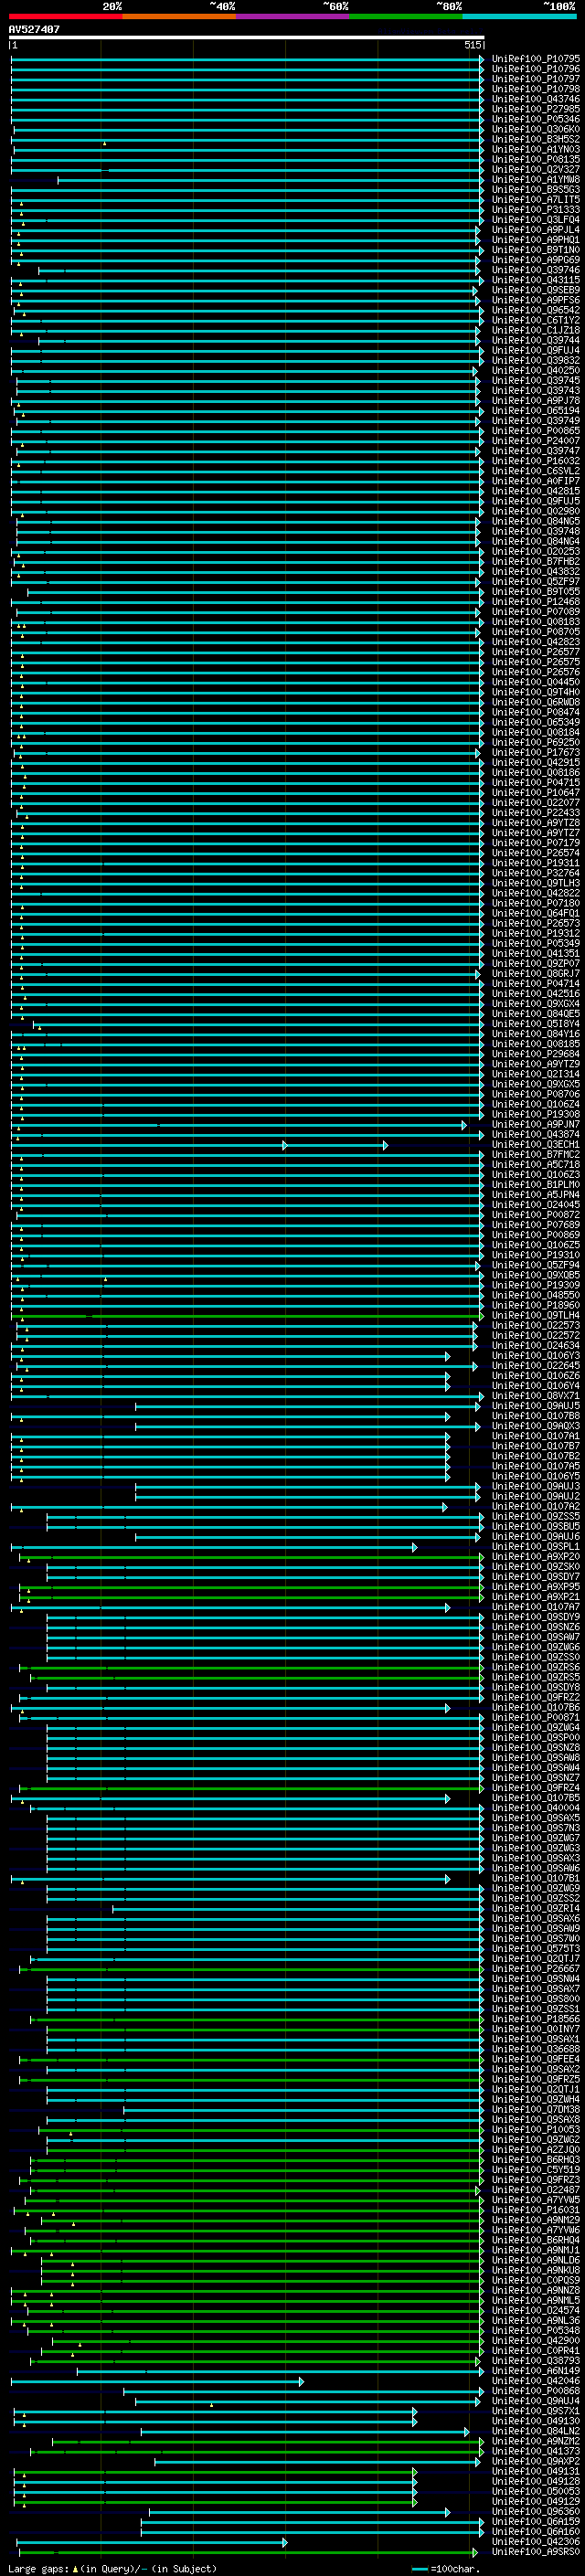Click label UniRef100_Q84LN2
This screenshot has width=585, height=2576.
tap(536, 2431)
